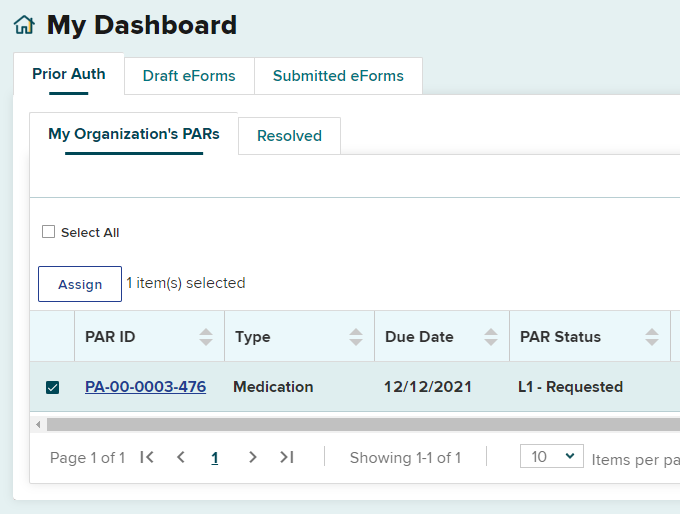Image resolution: width=680 pixels, height=514 pixels.
Task: Click the home icon beside My Dashboard
Action: [x=24, y=26]
